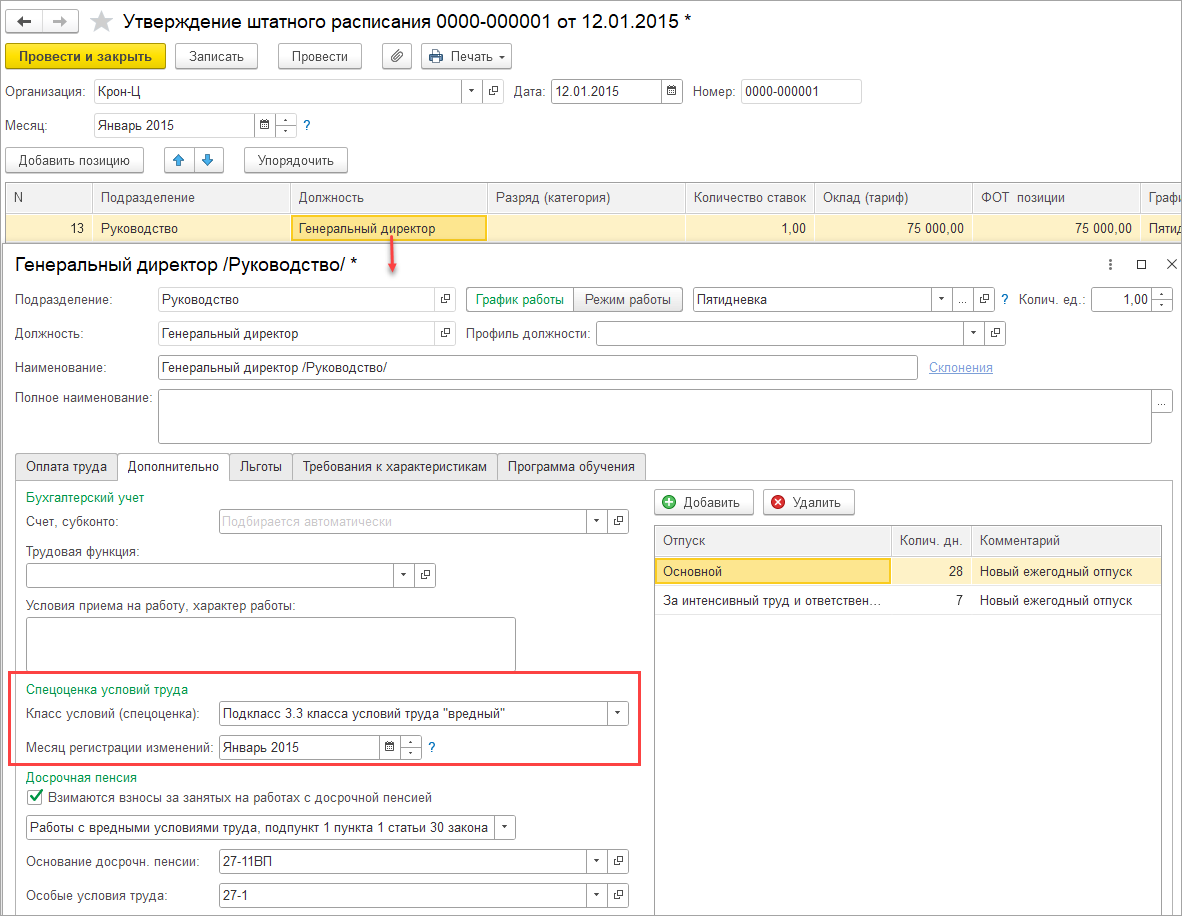Move position up with blue up arrow
This screenshot has width=1182, height=916.
coord(179,160)
